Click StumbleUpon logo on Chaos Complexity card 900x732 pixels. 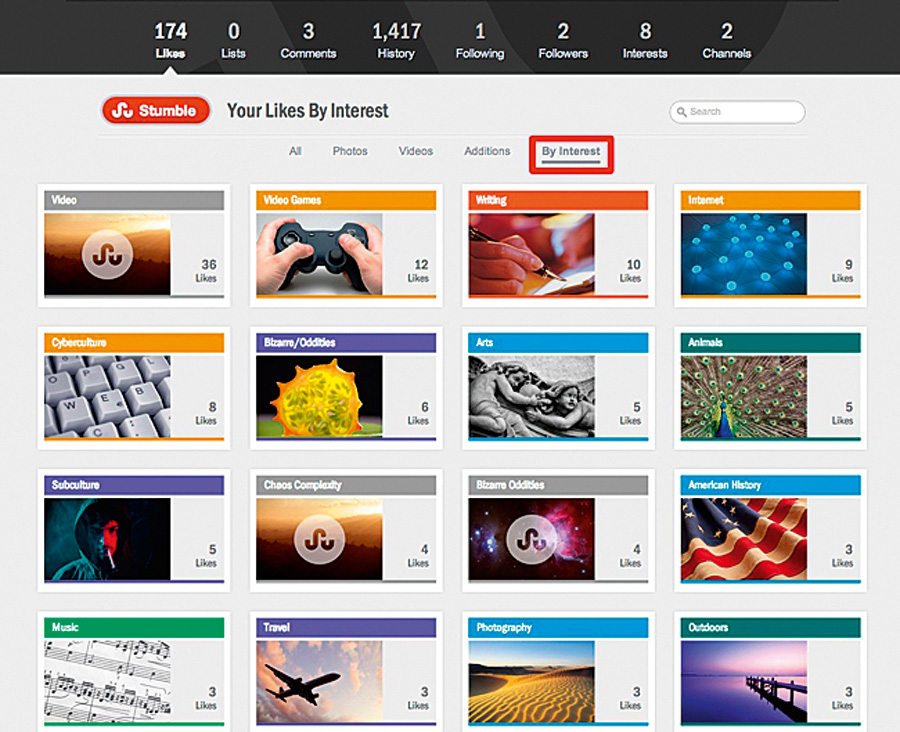[319, 539]
